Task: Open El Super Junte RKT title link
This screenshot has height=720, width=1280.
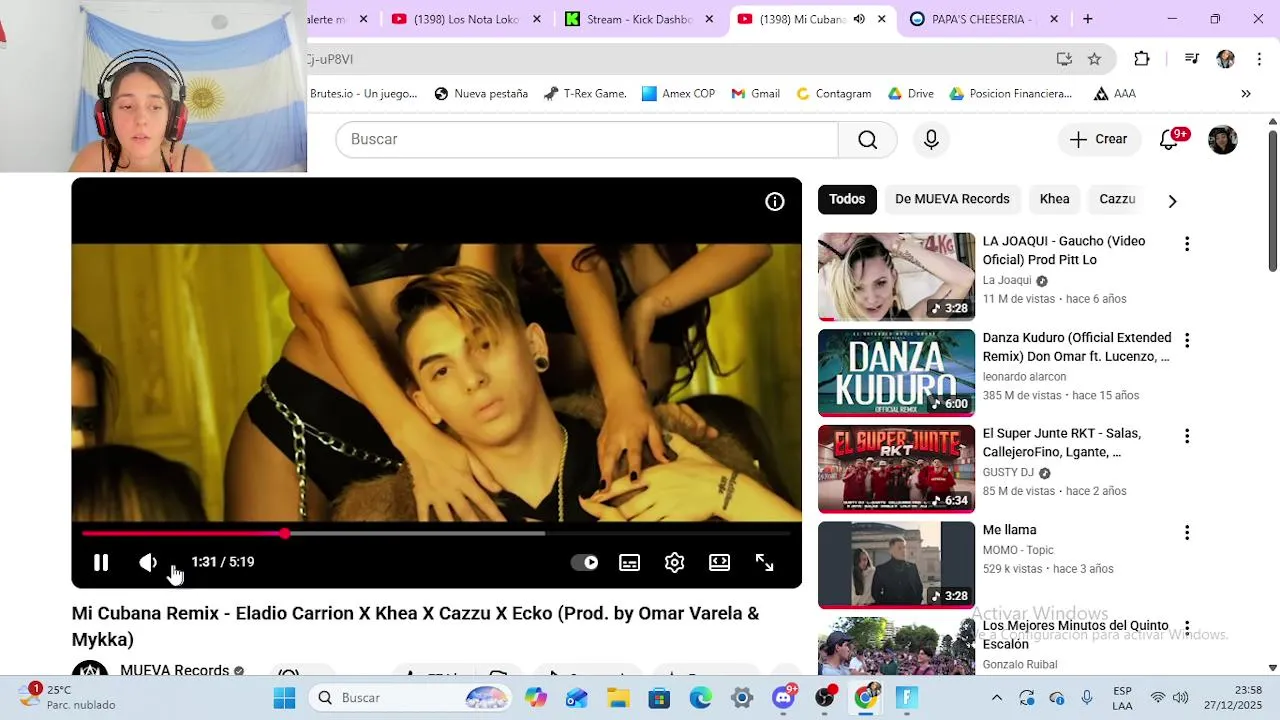Action: coord(1061,442)
